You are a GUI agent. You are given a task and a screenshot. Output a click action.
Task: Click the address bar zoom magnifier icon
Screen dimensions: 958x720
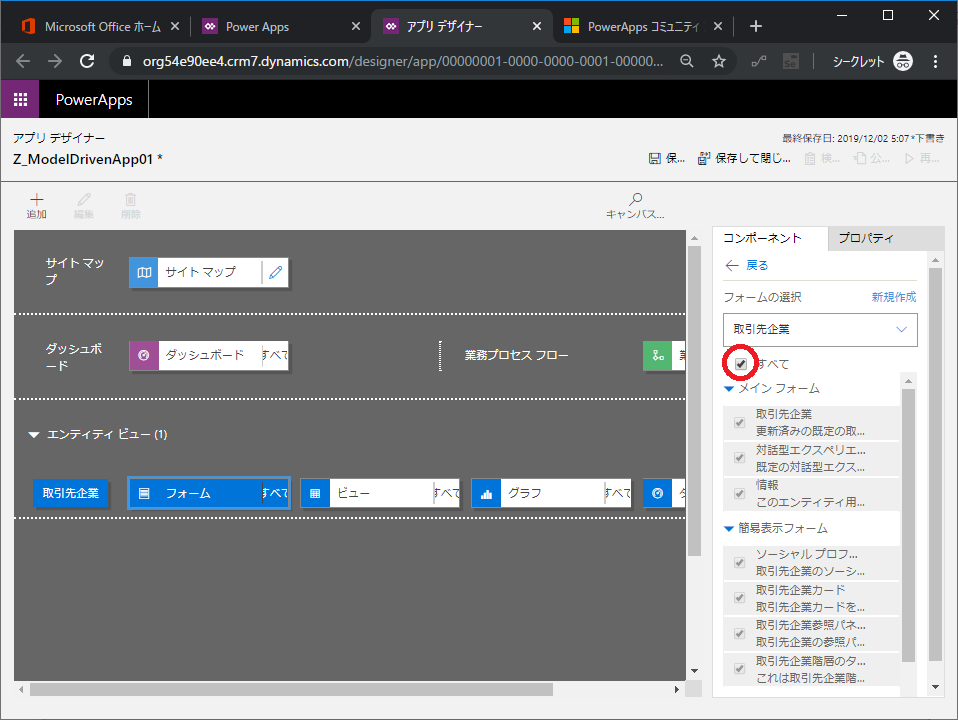click(x=687, y=61)
